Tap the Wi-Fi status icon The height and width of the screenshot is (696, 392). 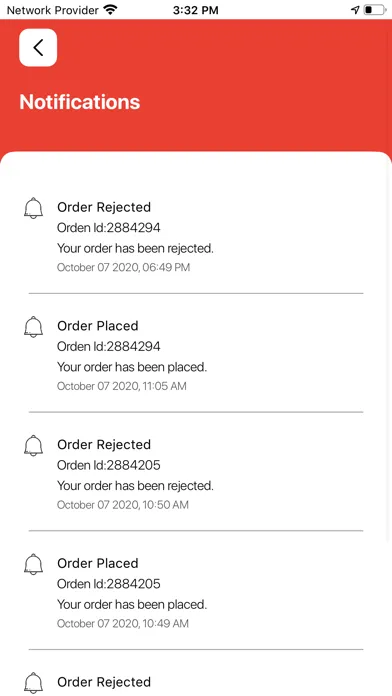110,9
